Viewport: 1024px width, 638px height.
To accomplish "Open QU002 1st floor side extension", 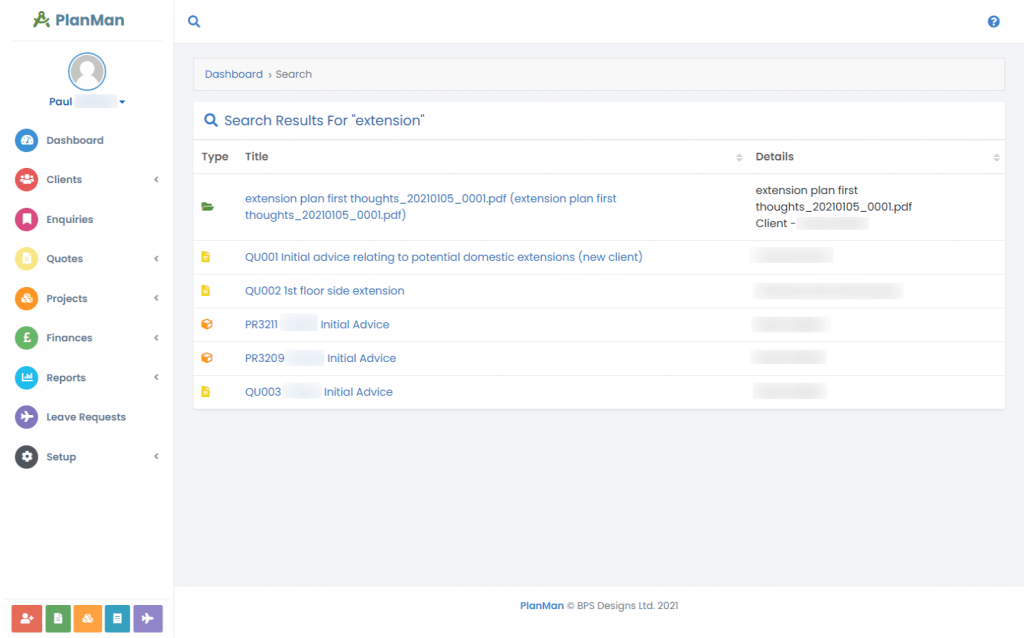I will tap(325, 291).
